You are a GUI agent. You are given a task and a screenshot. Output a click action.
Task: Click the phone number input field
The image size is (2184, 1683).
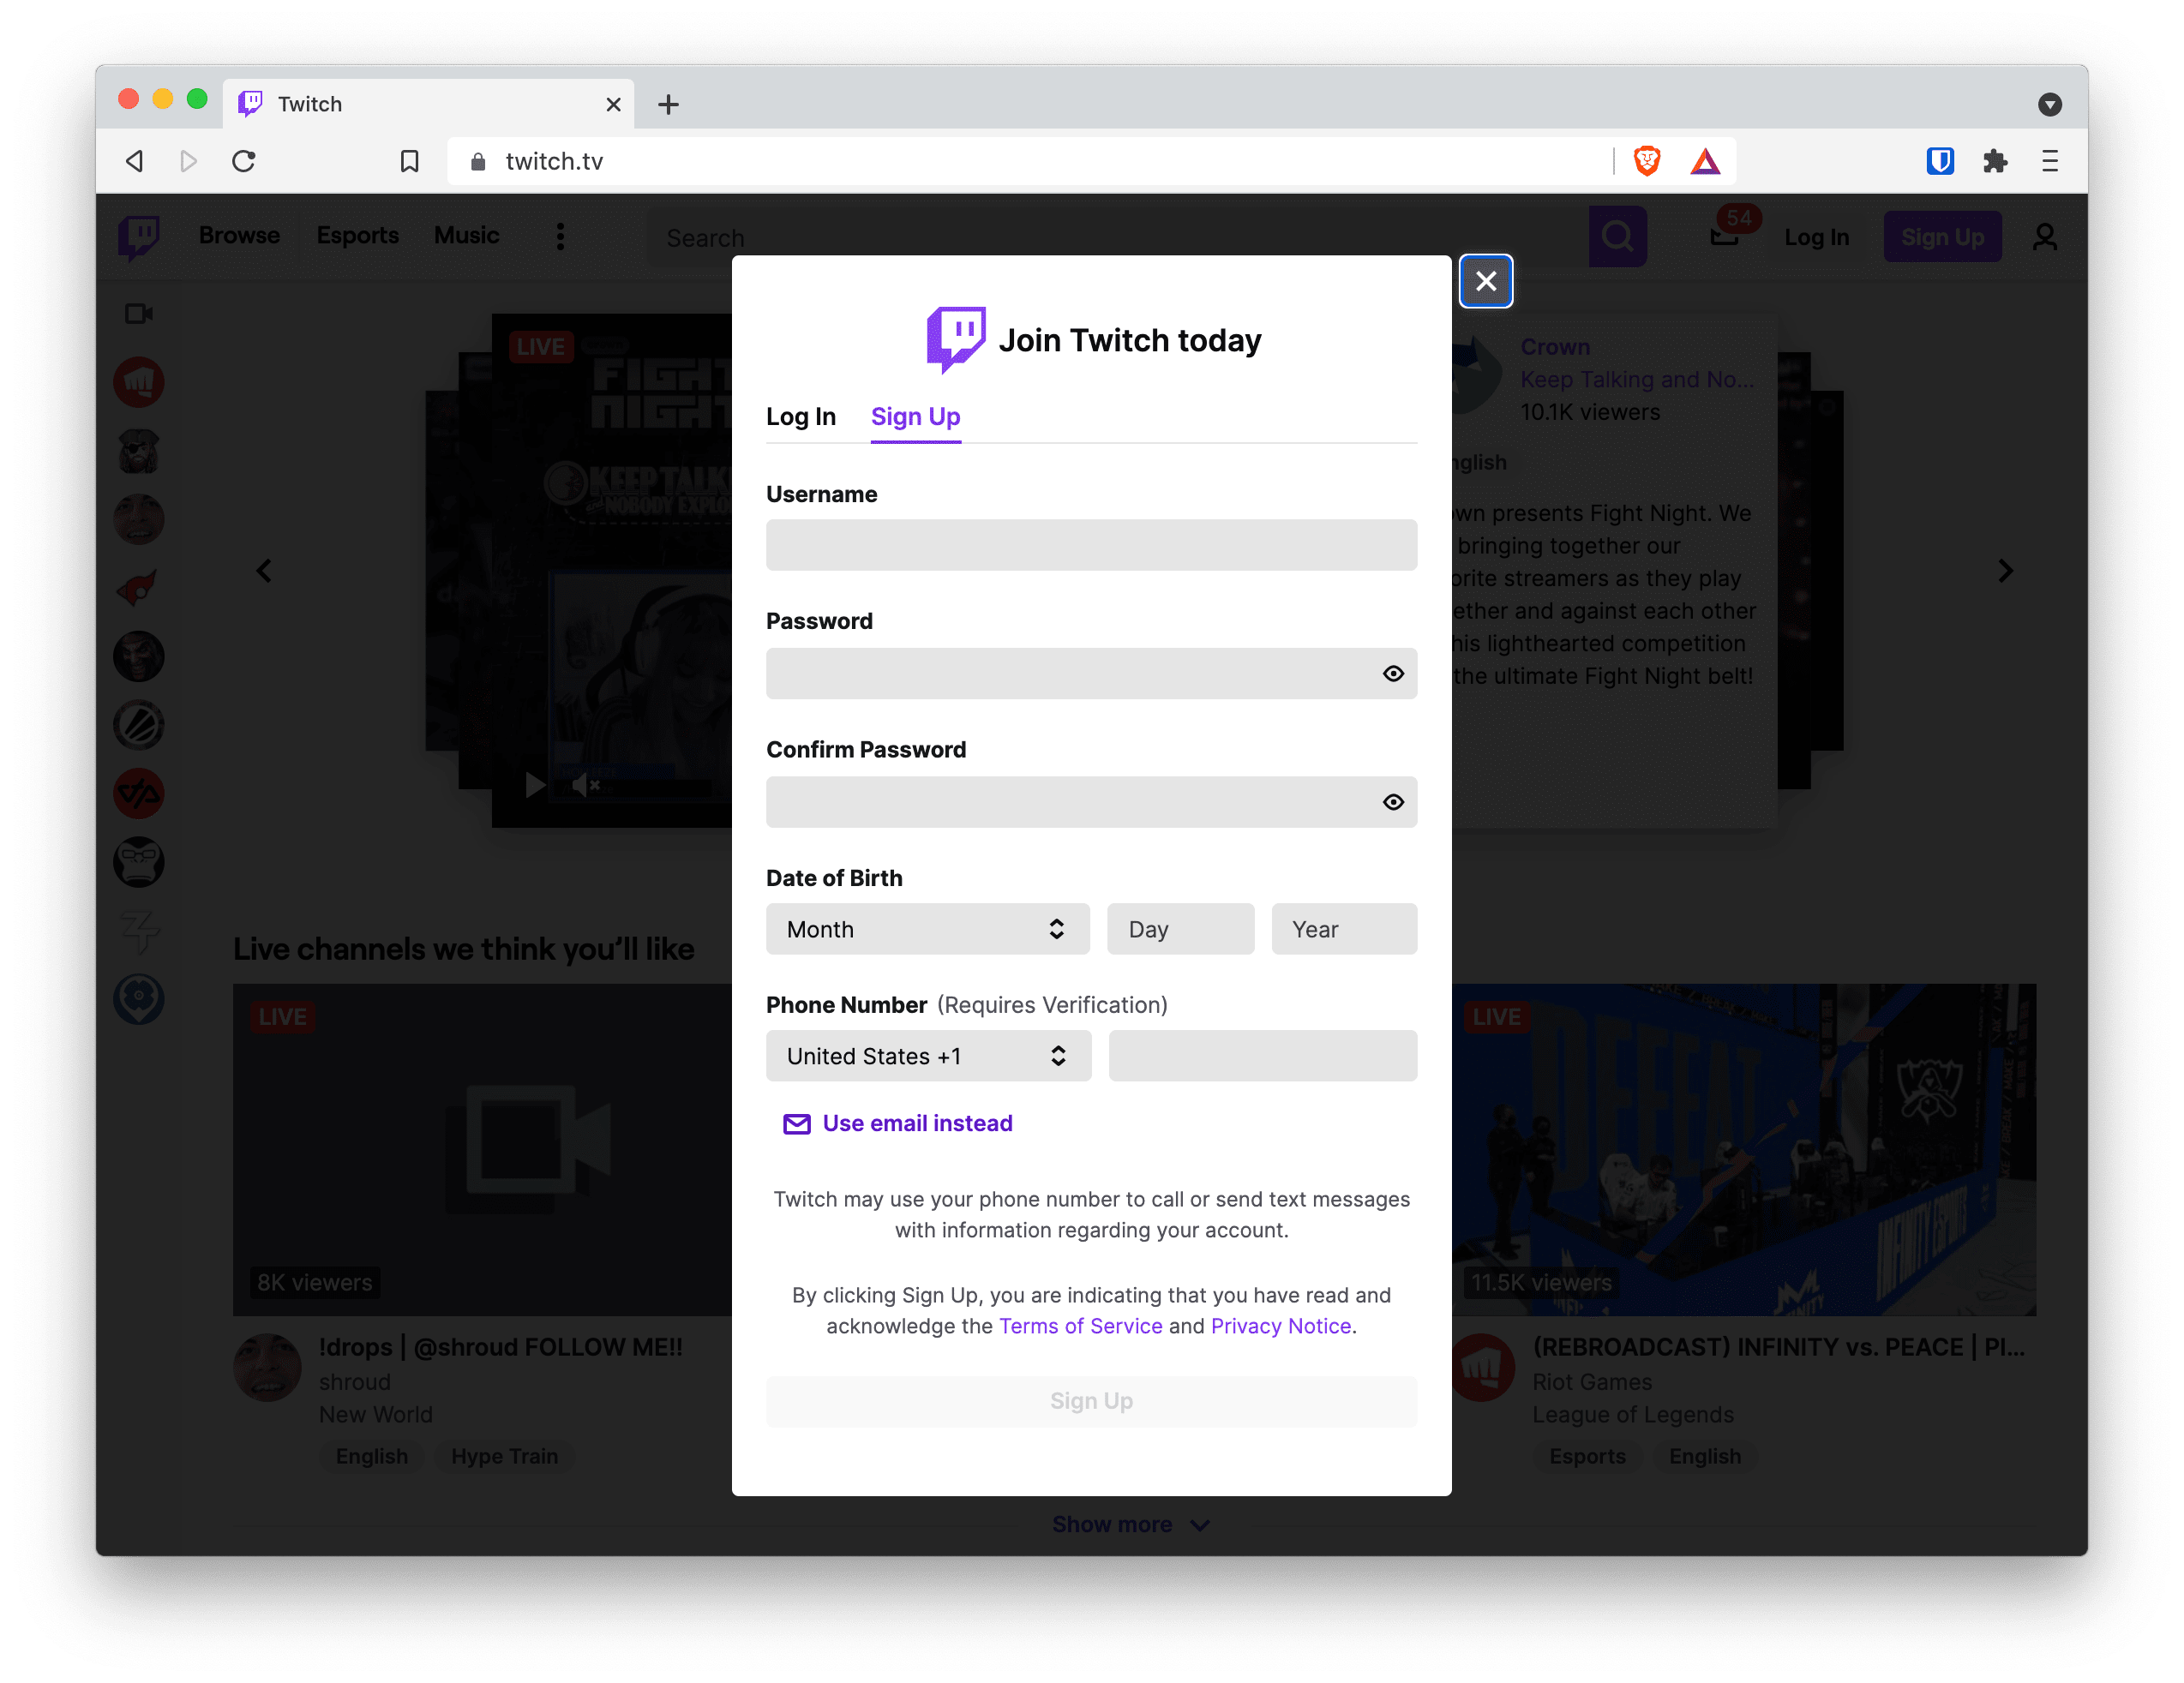click(x=1263, y=1056)
